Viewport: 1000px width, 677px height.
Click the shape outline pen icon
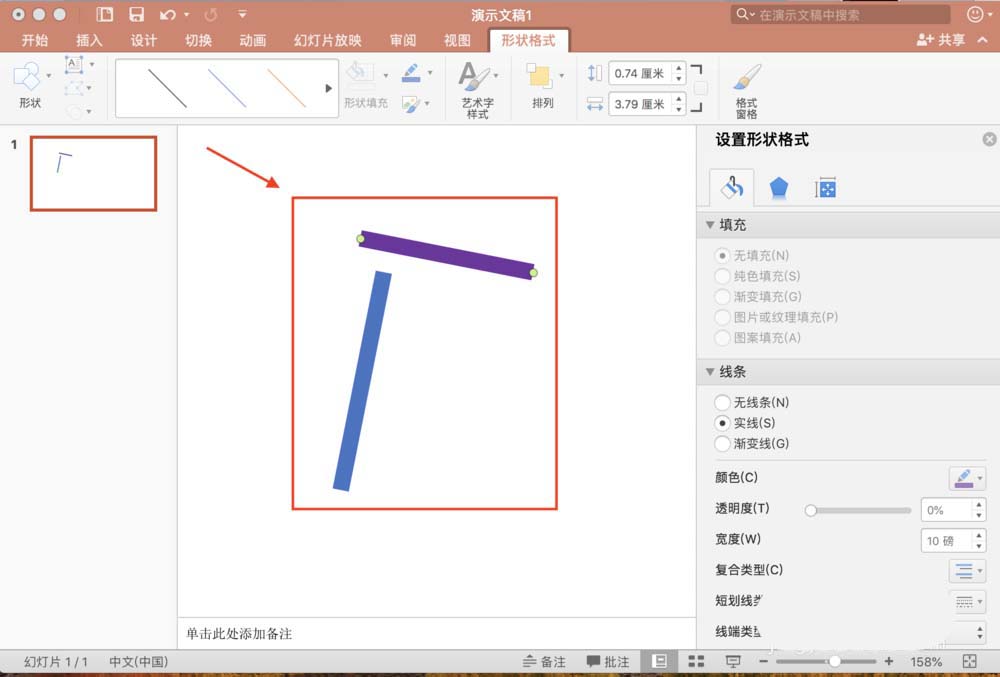411,73
